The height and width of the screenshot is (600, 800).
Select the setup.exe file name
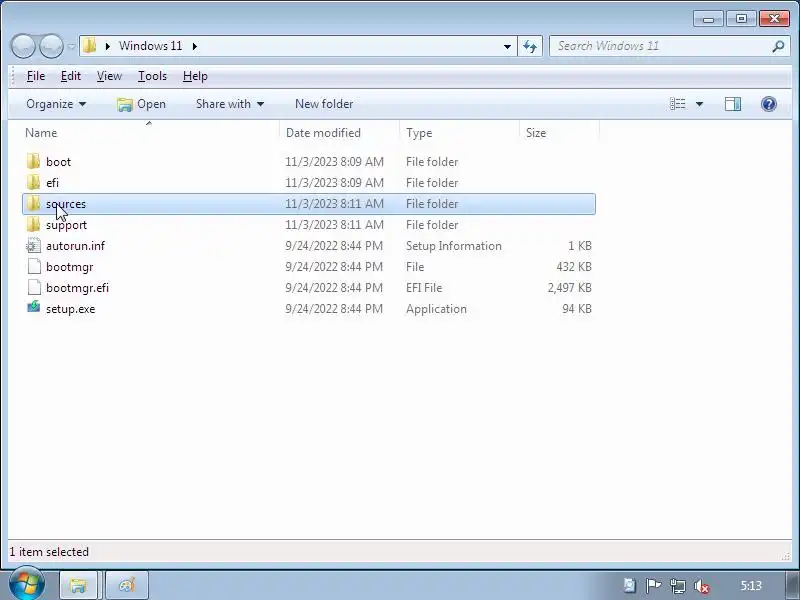click(x=70, y=309)
